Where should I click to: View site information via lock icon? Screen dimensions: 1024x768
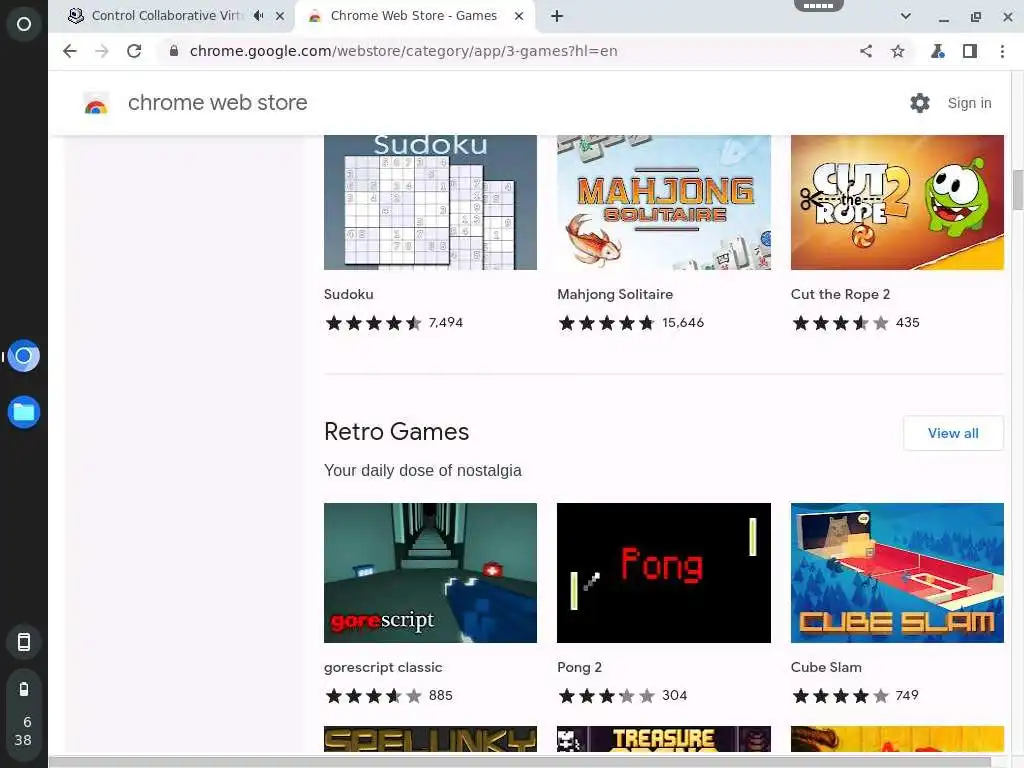(174, 51)
